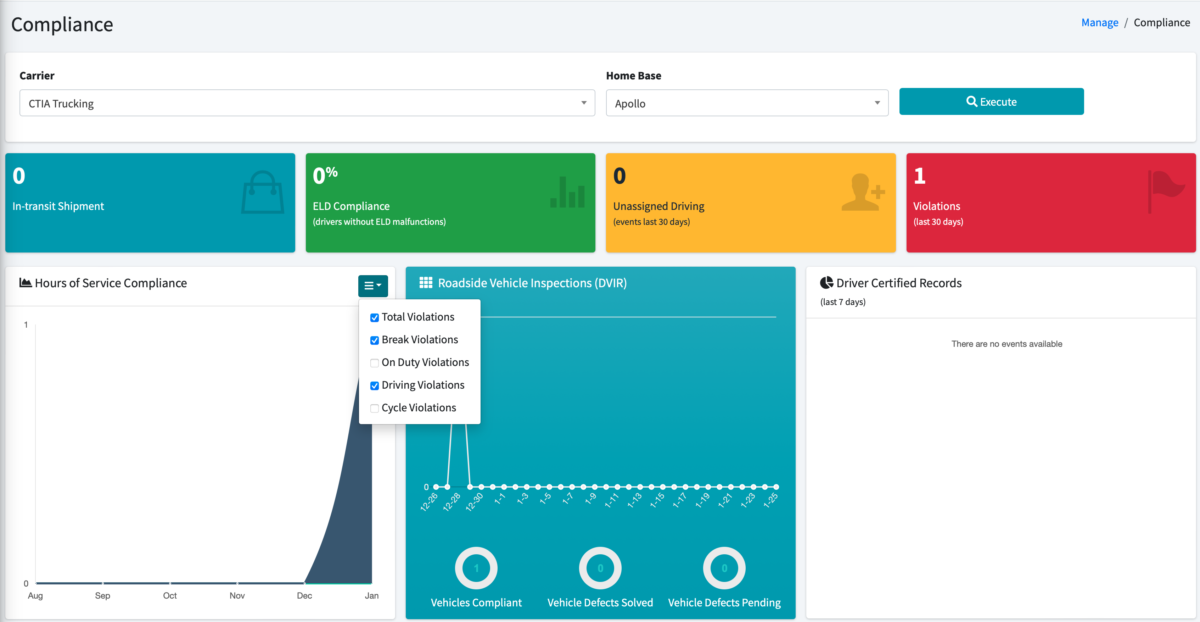Open the Carrier dropdown showing CTIA Trucking
1200x622 pixels.
306,103
